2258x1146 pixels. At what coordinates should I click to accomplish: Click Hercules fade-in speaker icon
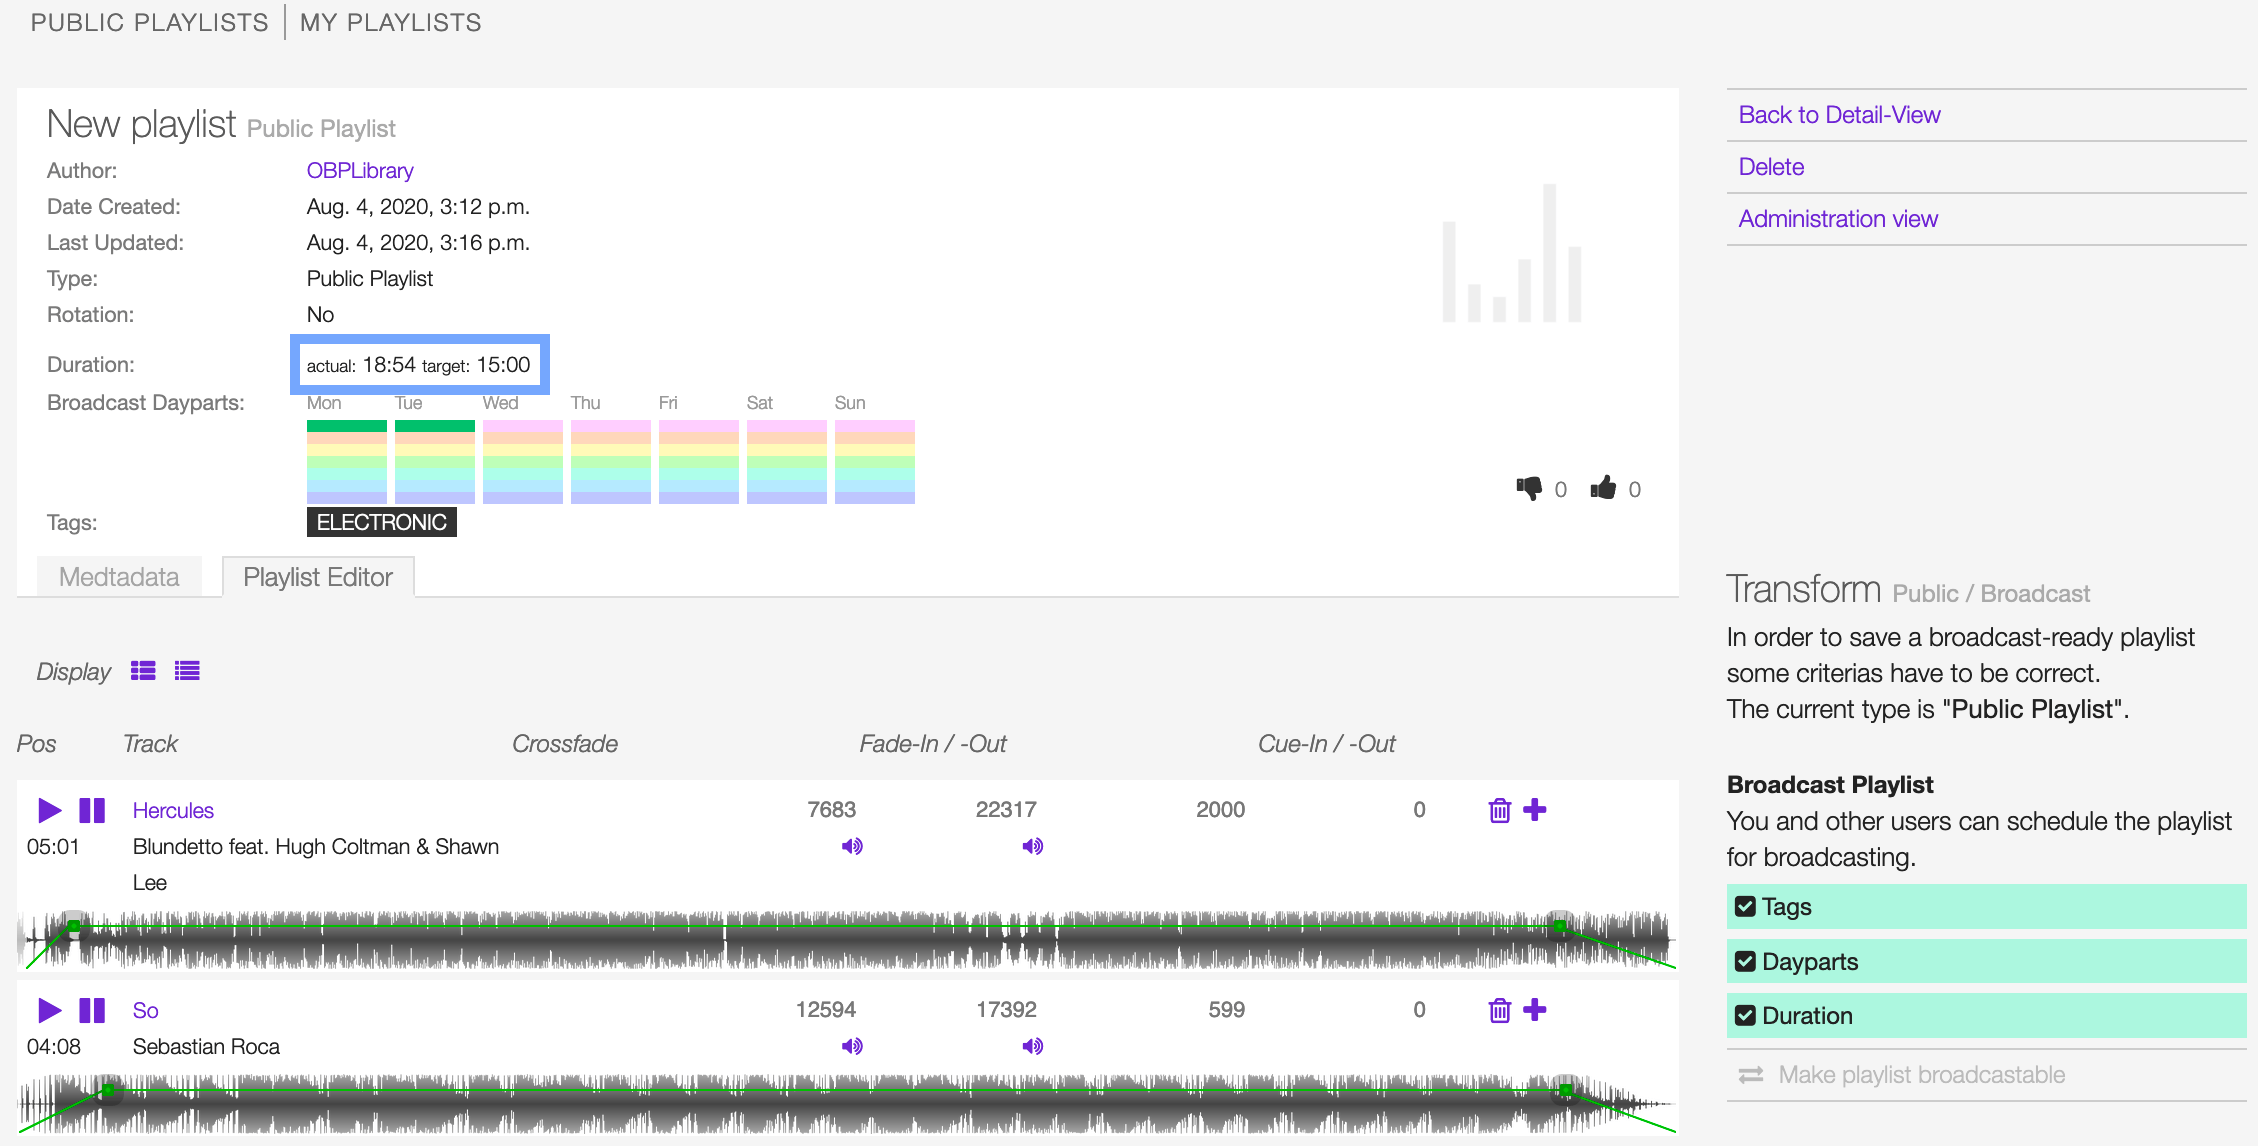852,846
